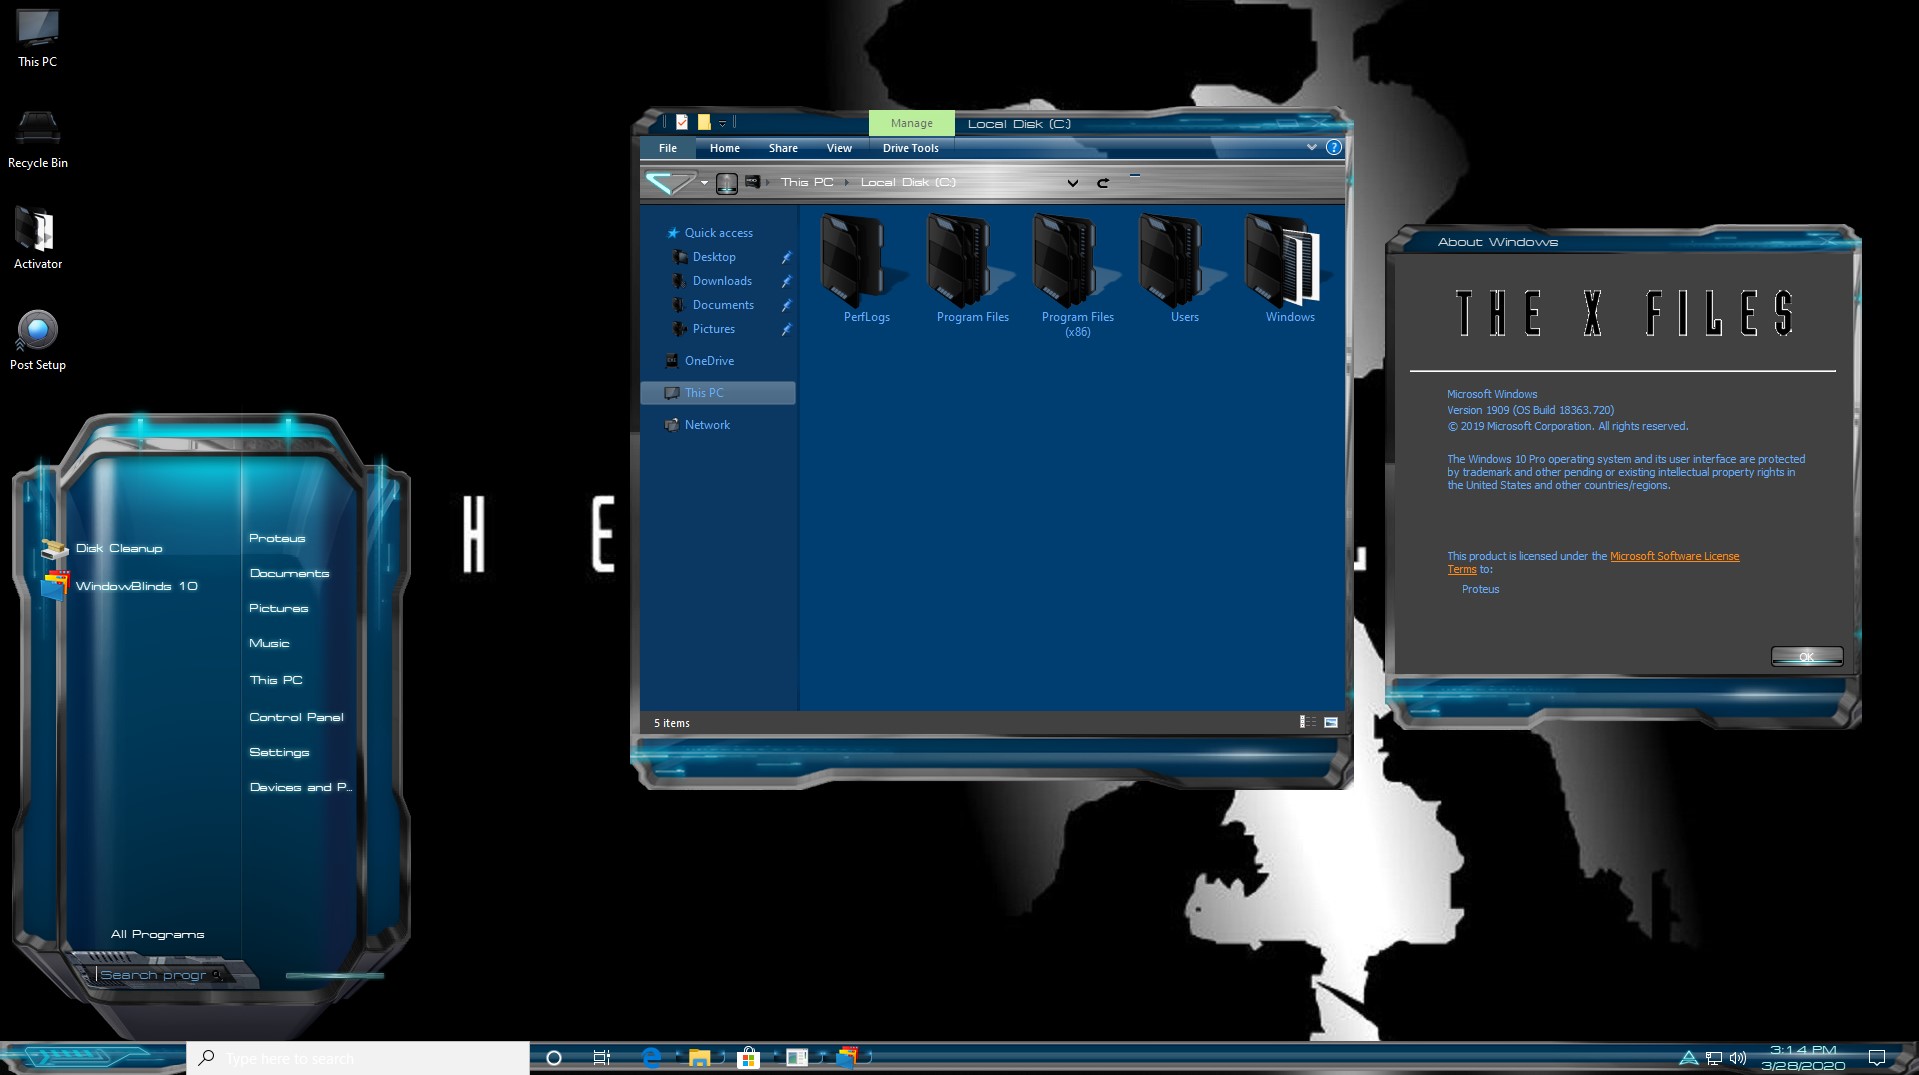Screen dimensions: 1919x1075
Task: Click the Cortana circle on taskbar
Action: coord(554,1058)
